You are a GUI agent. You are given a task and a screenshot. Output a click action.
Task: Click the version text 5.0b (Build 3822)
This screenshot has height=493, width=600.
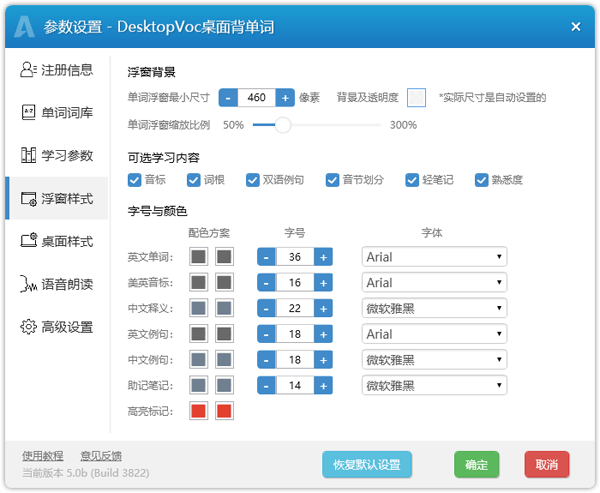click(108, 473)
